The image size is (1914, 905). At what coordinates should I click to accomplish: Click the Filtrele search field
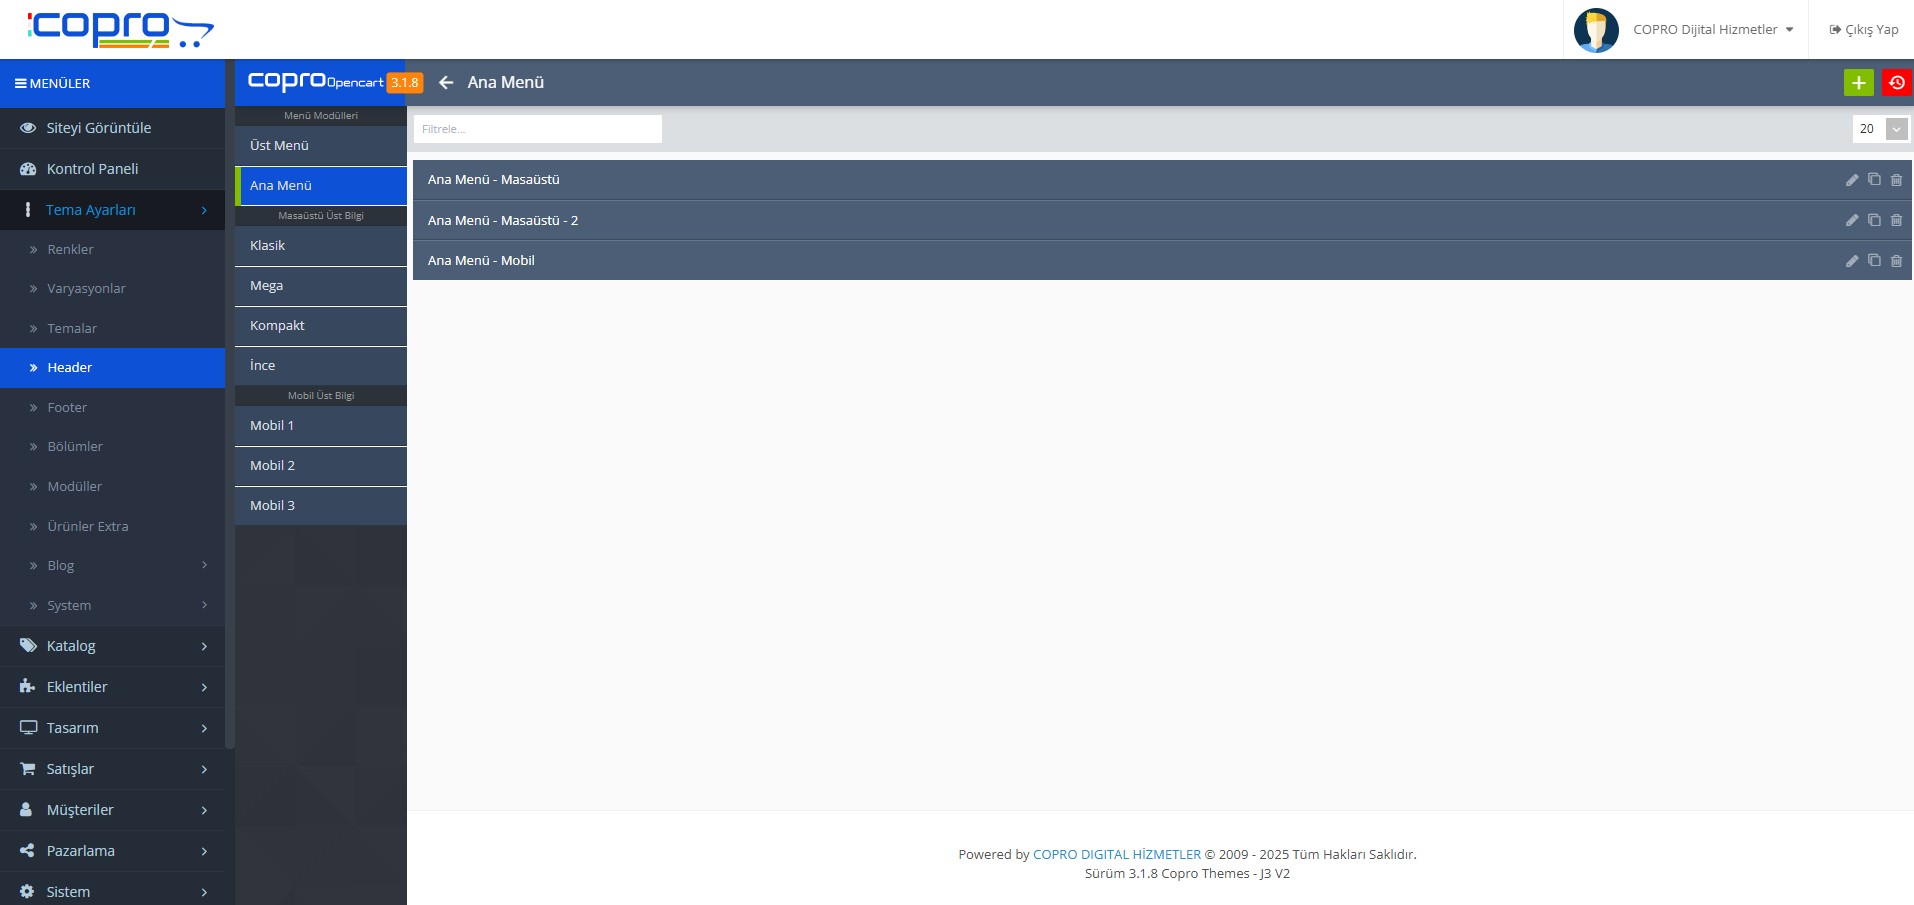click(x=537, y=129)
